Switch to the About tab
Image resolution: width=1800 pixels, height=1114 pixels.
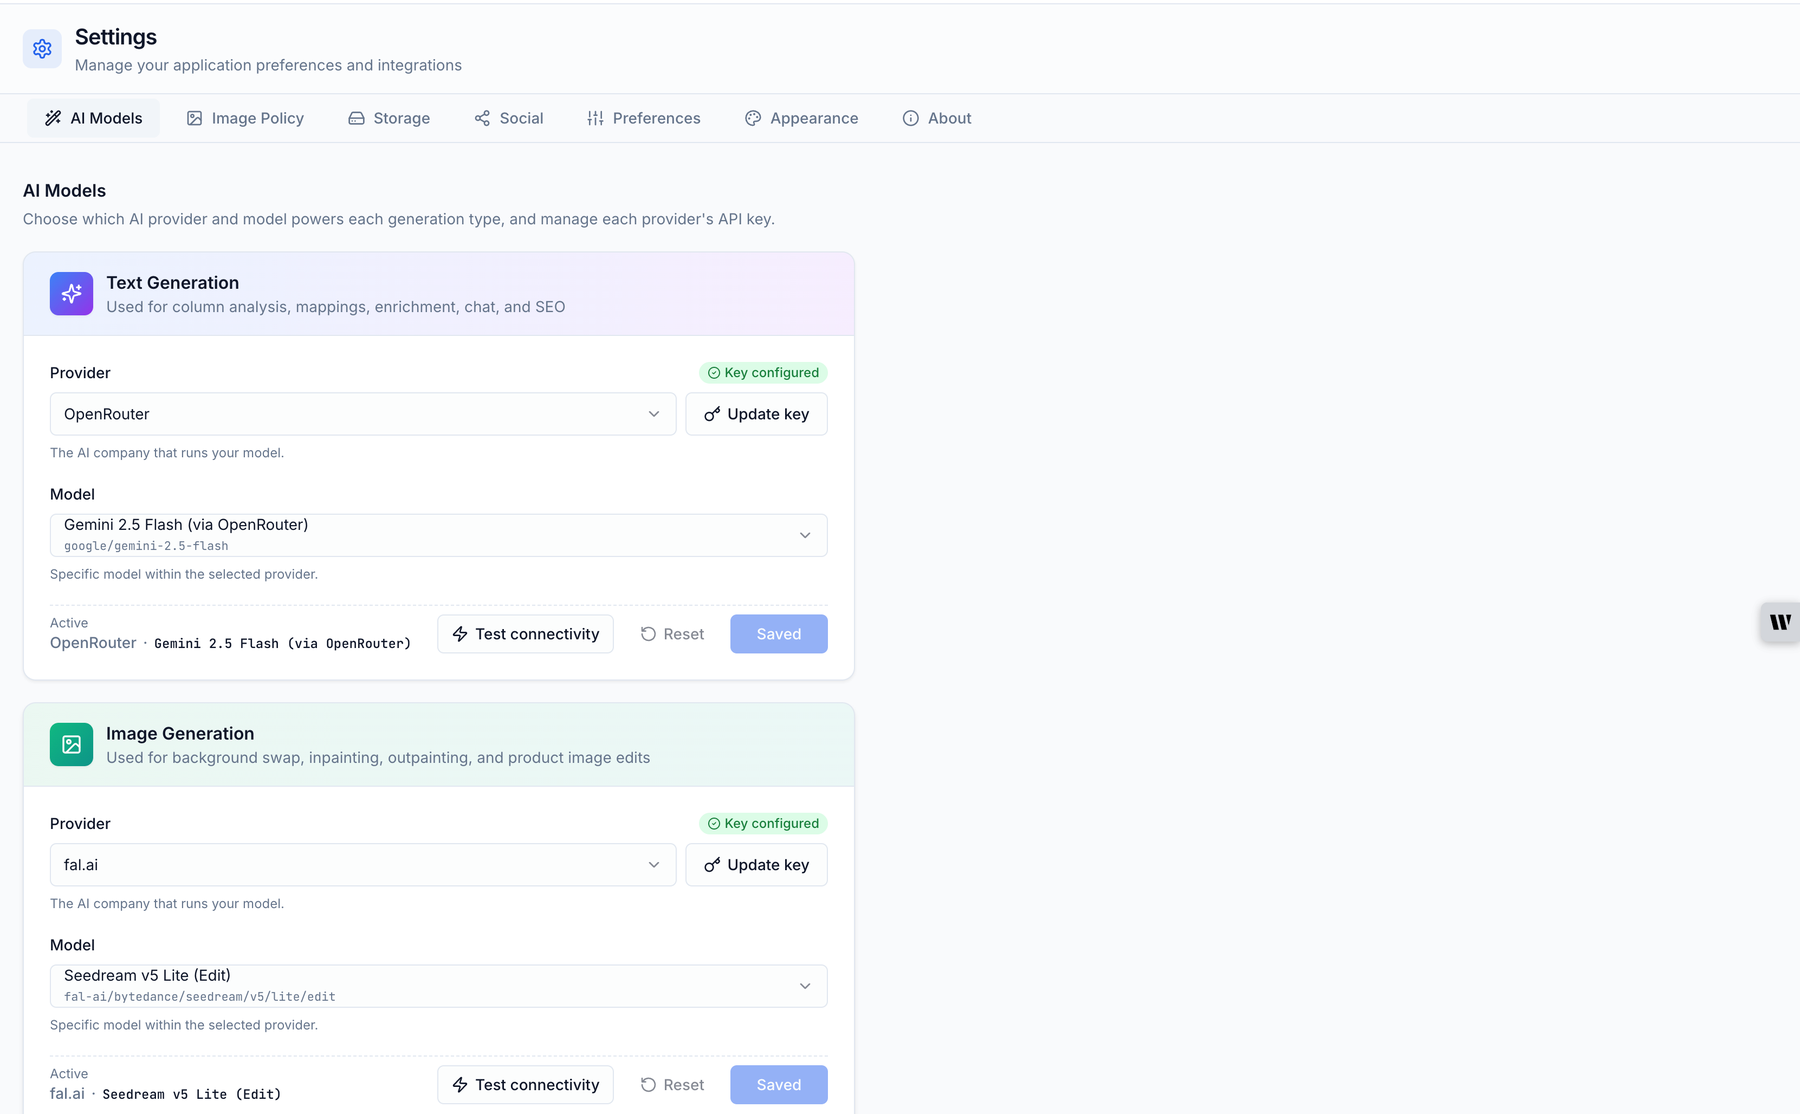point(937,118)
